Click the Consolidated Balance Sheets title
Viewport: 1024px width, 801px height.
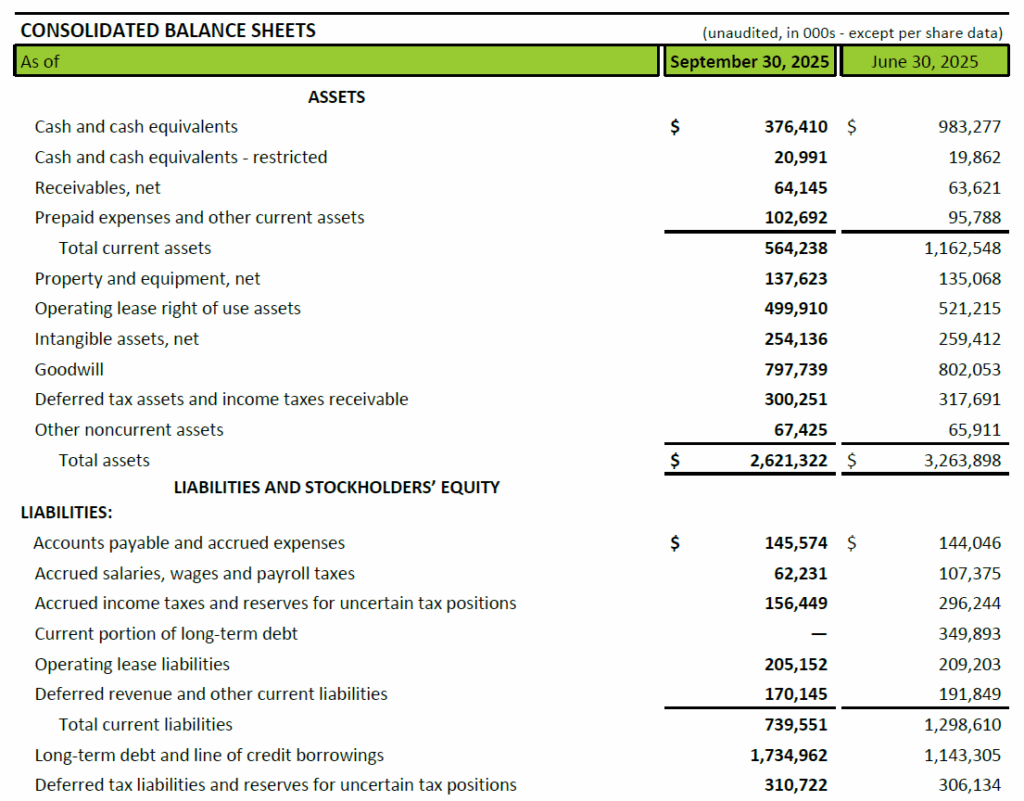168,31
